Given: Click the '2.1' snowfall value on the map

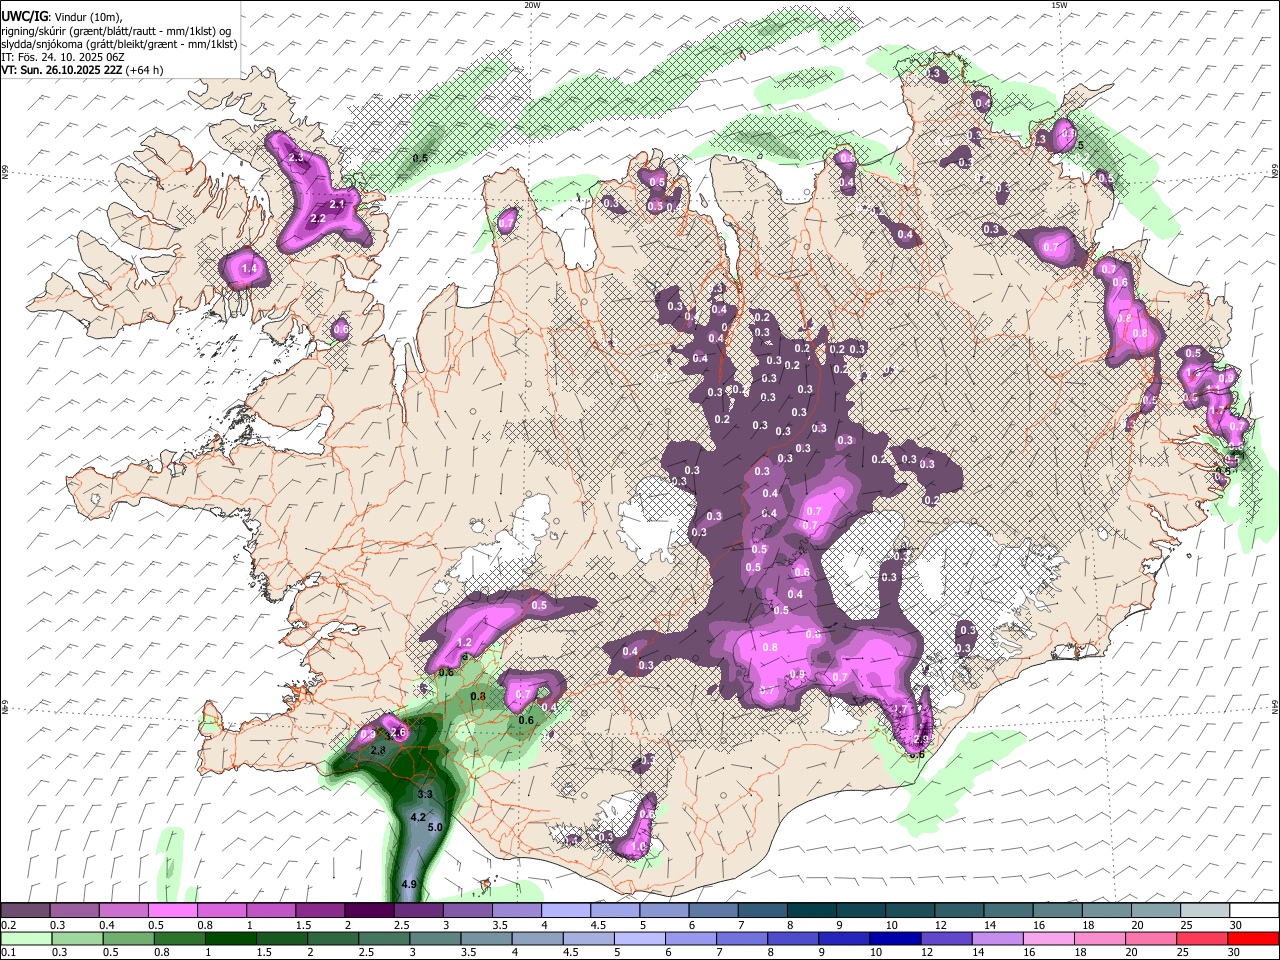Looking at the screenshot, I should click(337, 204).
